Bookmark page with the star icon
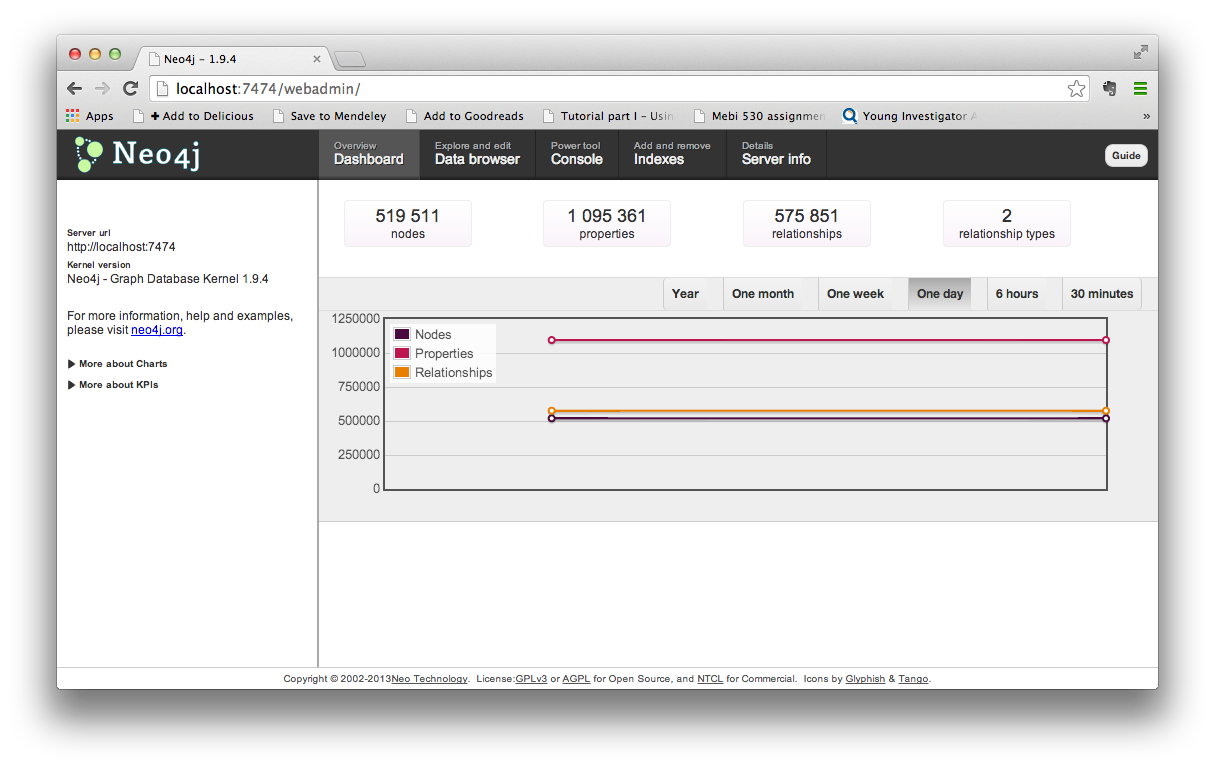Viewport: 1215px width, 768px height. pos(1076,89)
